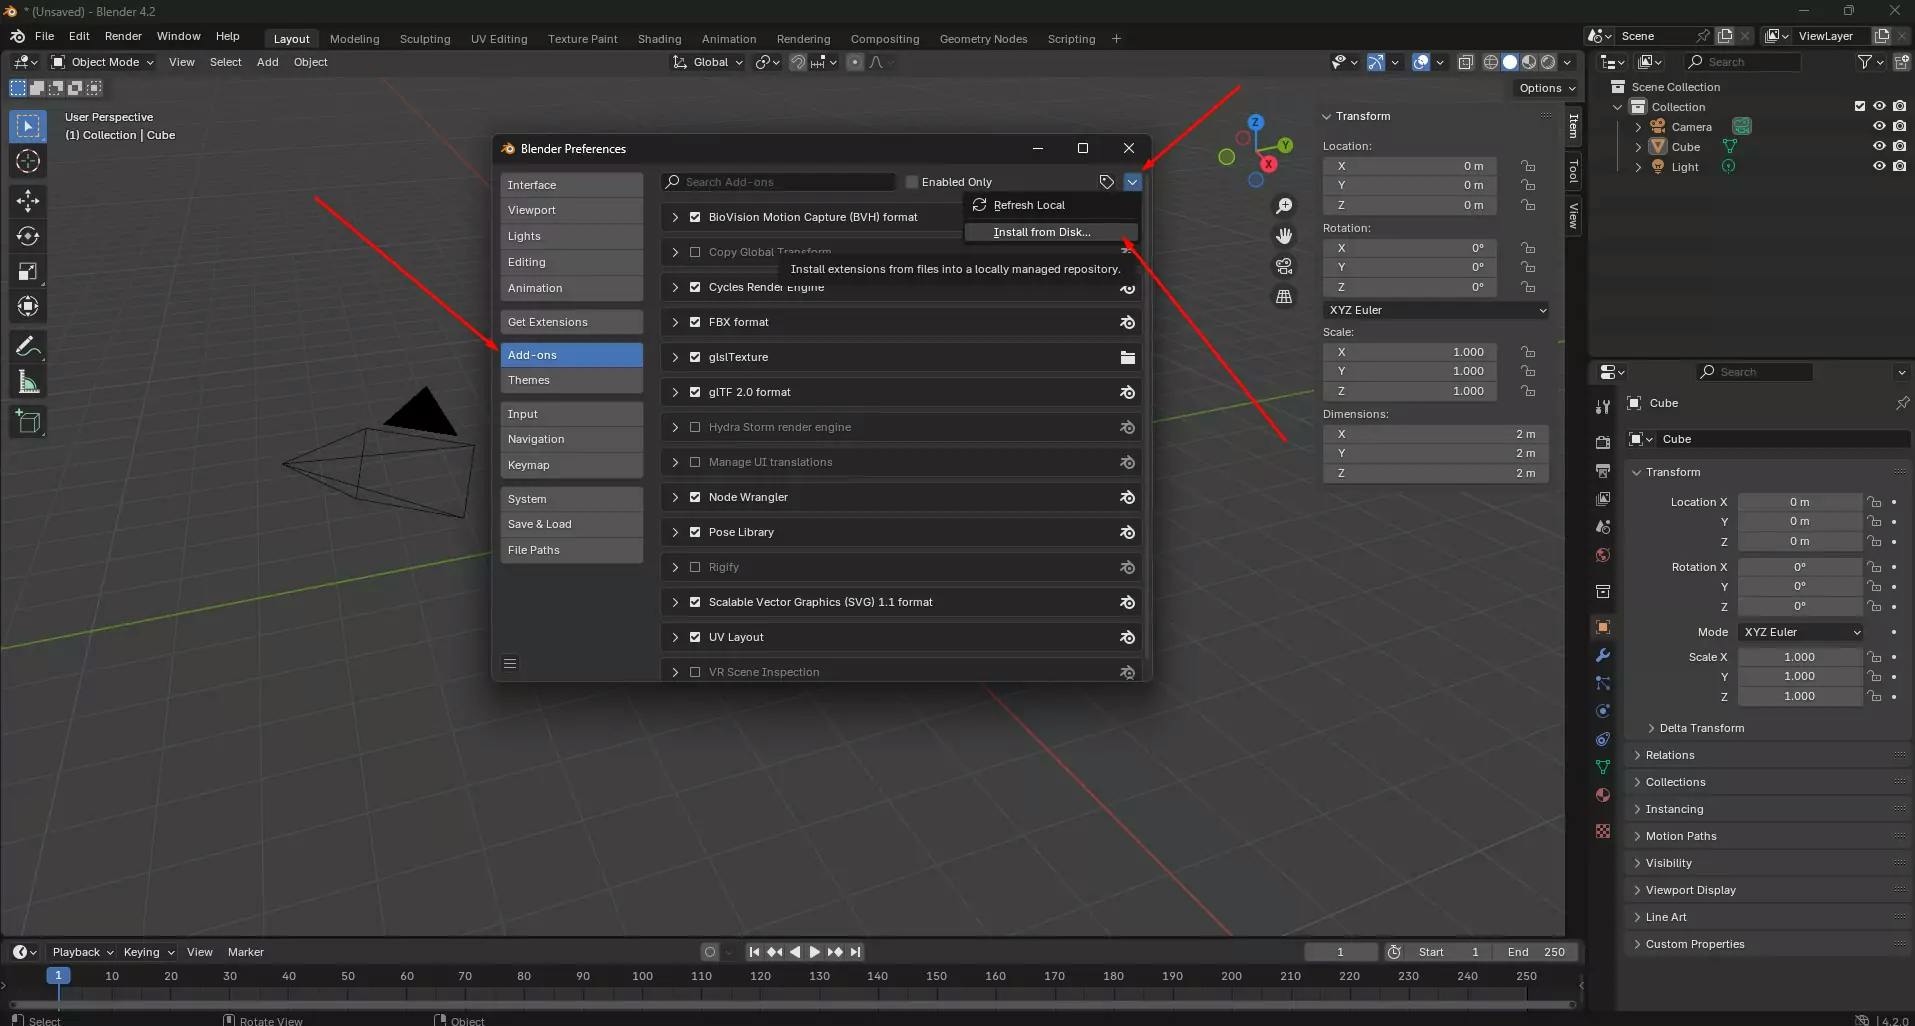Disable FBX format add-on checkbox
Image resolution: width=1915 pixels, height=1026 pixels.
[695, 322]
